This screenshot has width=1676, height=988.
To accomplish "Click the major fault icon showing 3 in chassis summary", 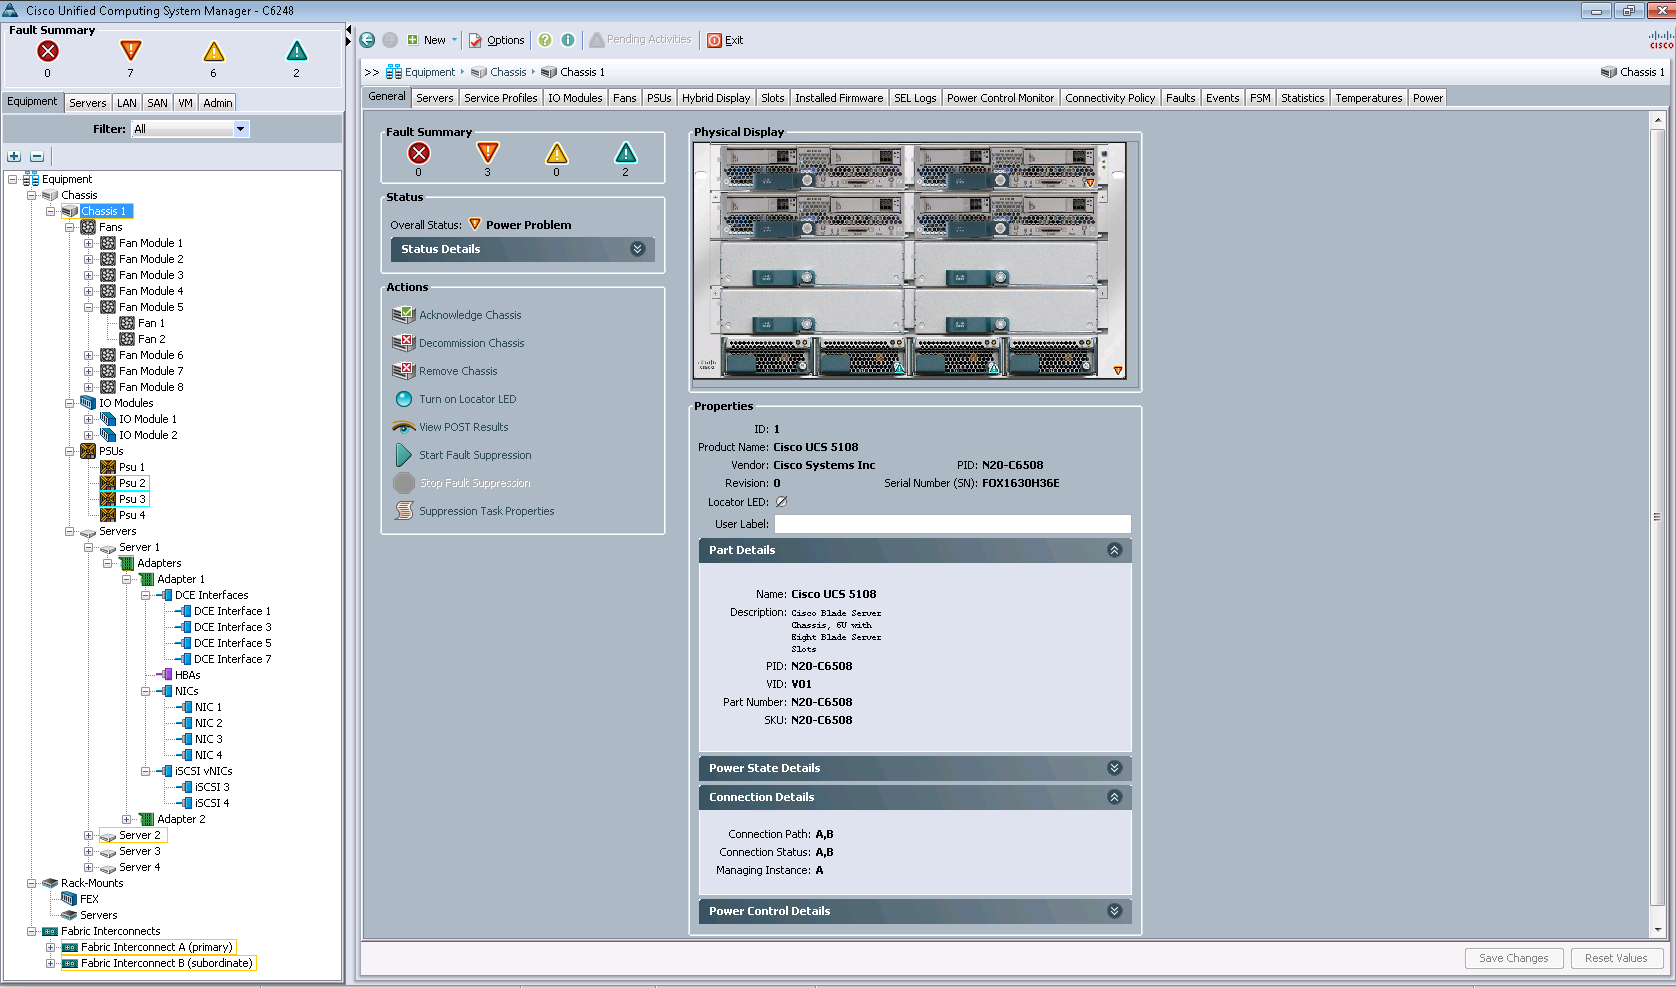I will [487, 153].
